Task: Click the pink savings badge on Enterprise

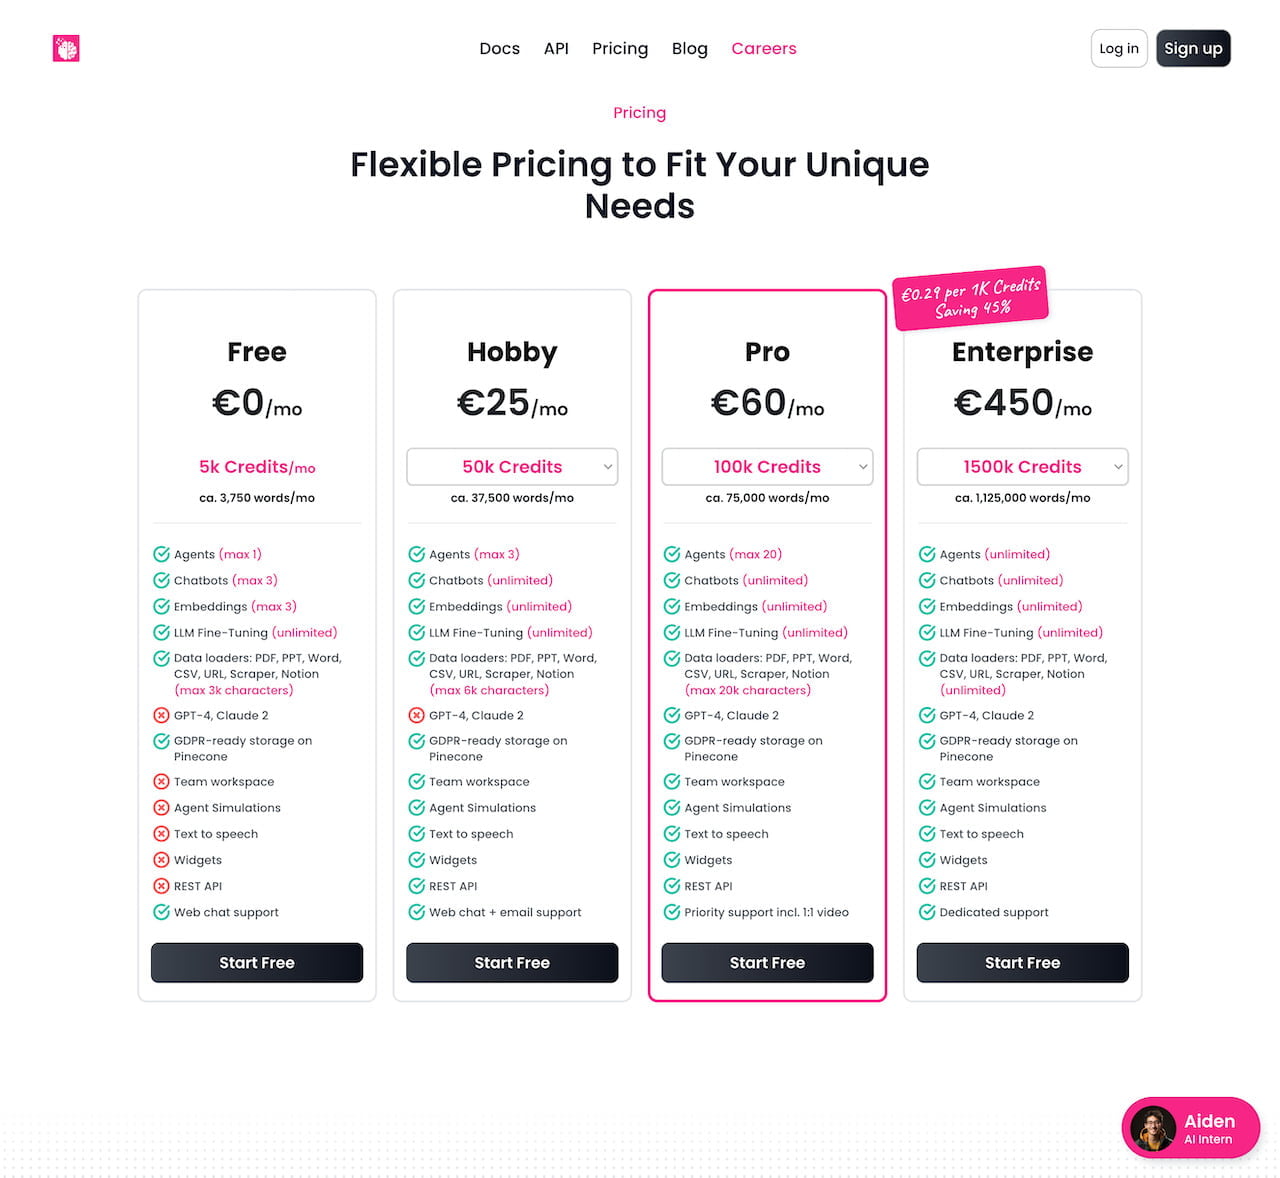Action: [x=970, y=298]
